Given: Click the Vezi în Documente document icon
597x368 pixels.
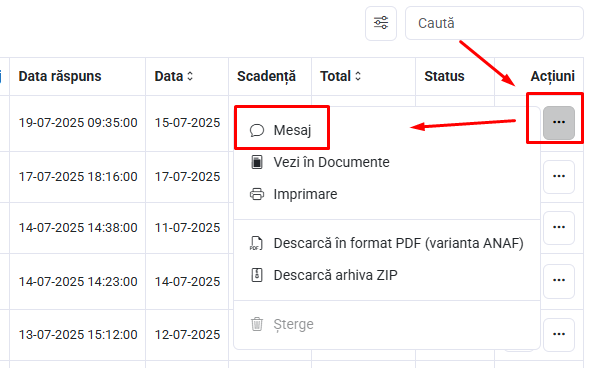Looking at the screenshot, I should pos(257,162).
